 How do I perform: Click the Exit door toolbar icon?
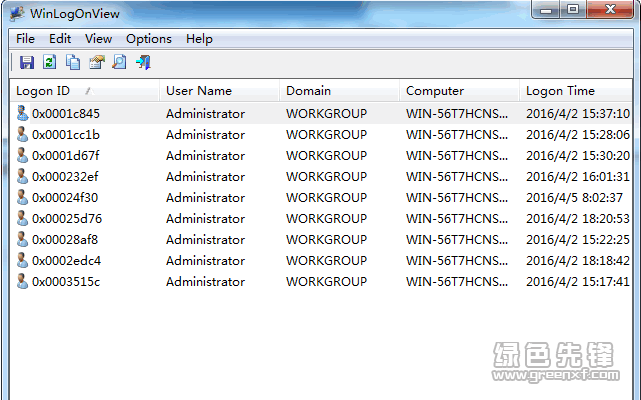pos(143,63)
